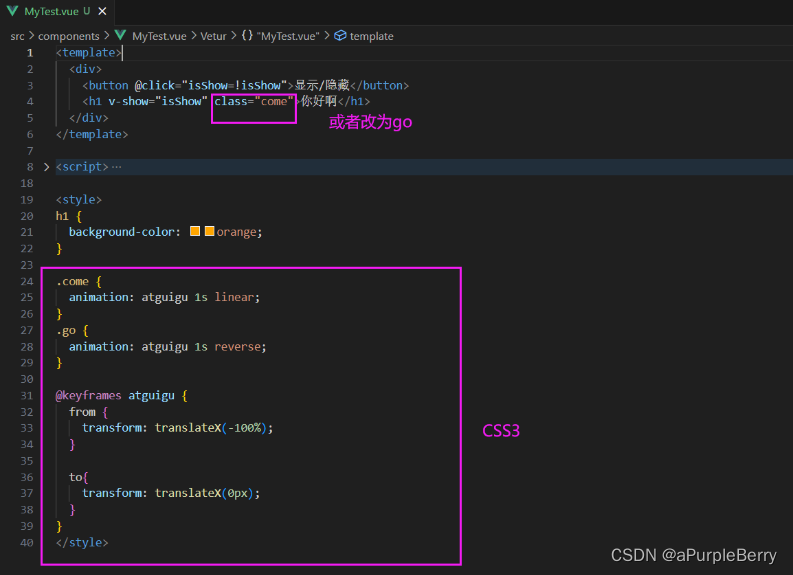
Task: Click the @click attribute on the button
Action: click(211, 85)
